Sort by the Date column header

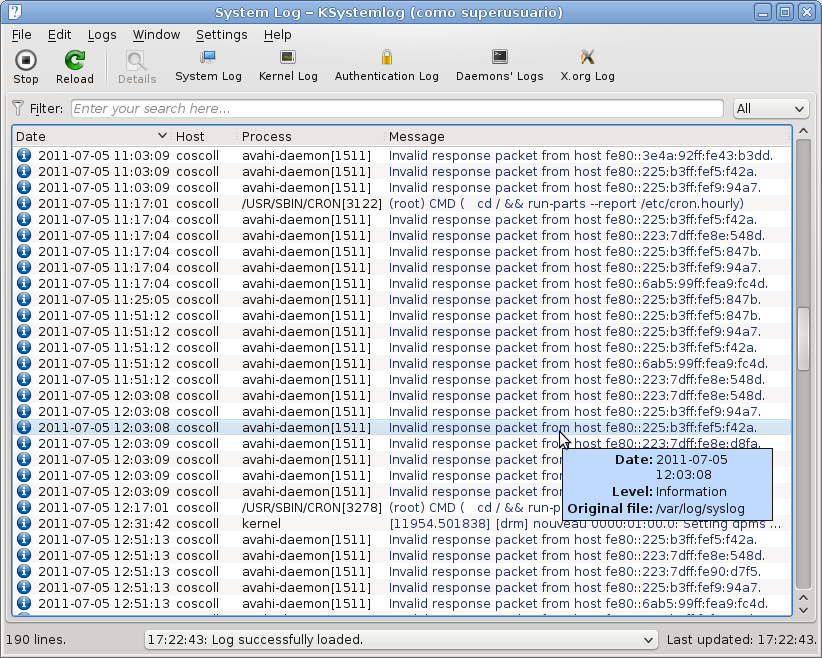pos(90,136)
